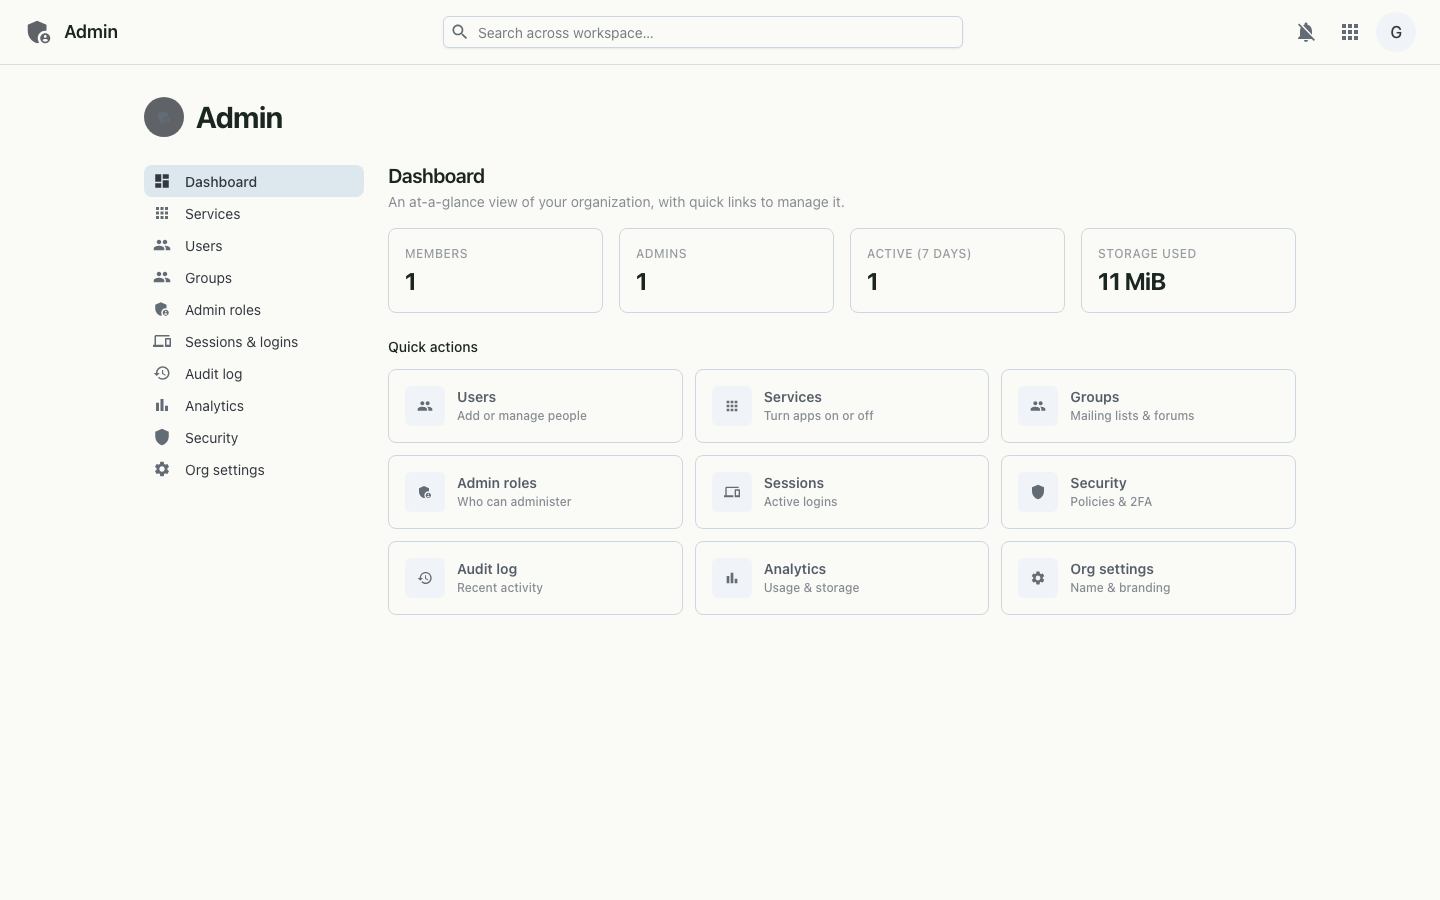The height and width of the screenshot is (900, 1440).
Task: Navigate to Admin roles in sidebar
Action: [x=254, y=309]
